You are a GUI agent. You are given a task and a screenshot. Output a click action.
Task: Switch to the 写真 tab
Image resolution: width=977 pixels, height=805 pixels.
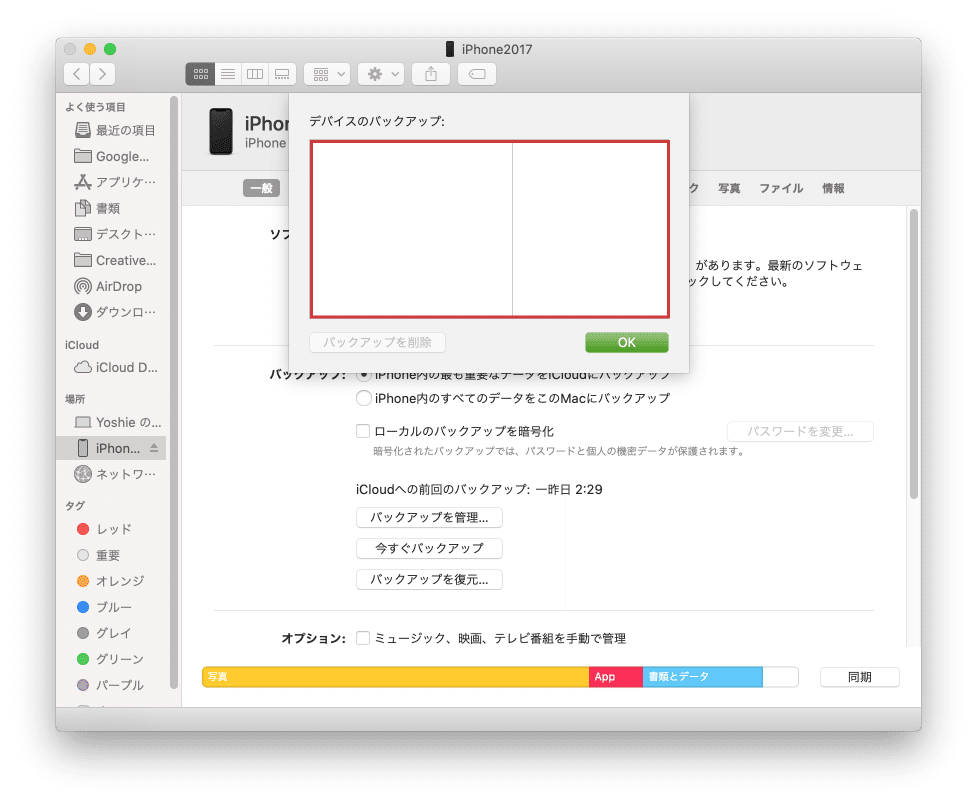click(729, 188)
